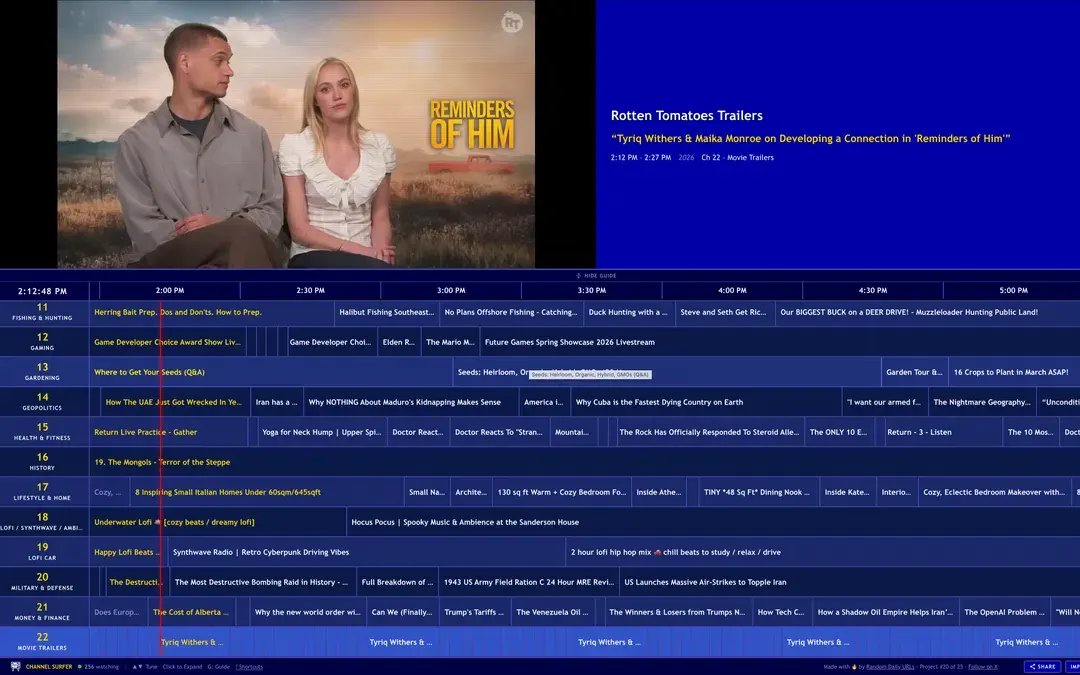Click the RT logo on the video

512,23
